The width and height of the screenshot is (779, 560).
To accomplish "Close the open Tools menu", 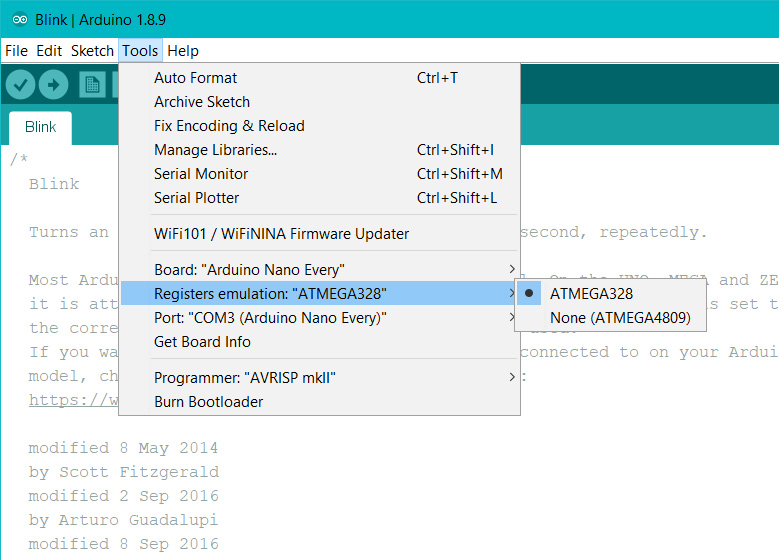I will click(140, 51).
